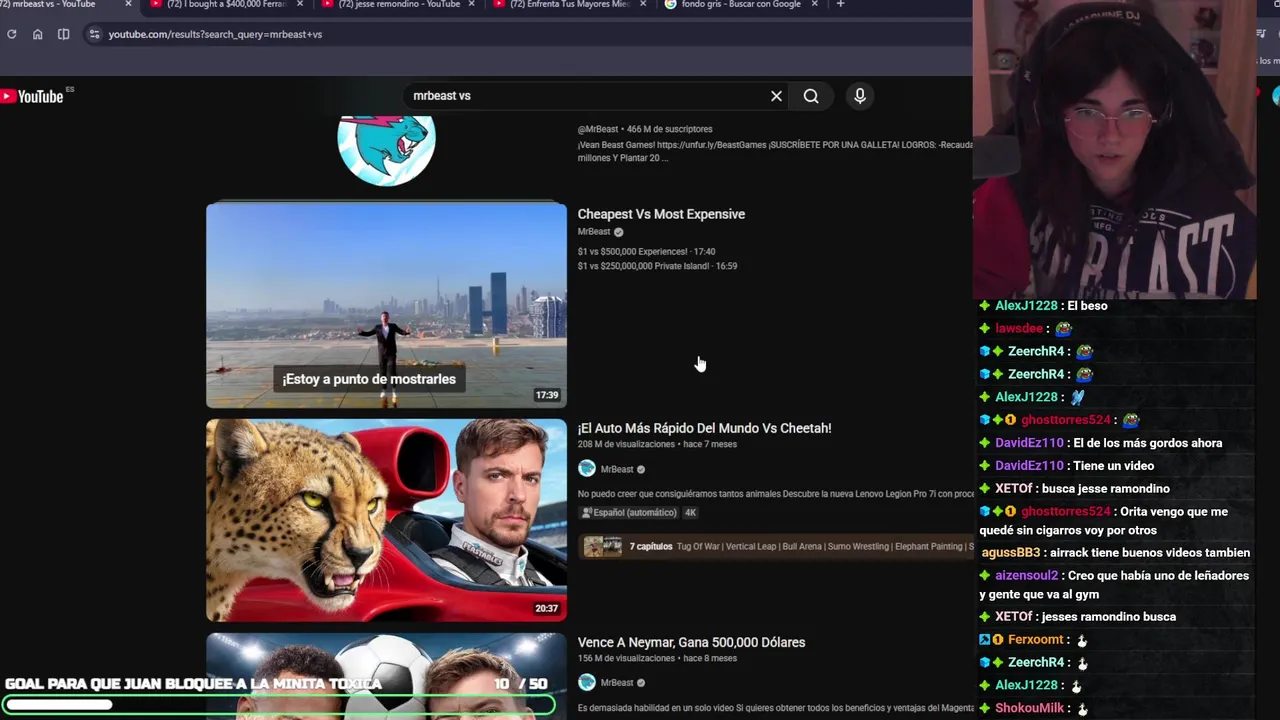Switch to the 'fondo gris - Buscar con Google' tab
The width and height of the screenshot is (1280, 720).
(740, 4)
